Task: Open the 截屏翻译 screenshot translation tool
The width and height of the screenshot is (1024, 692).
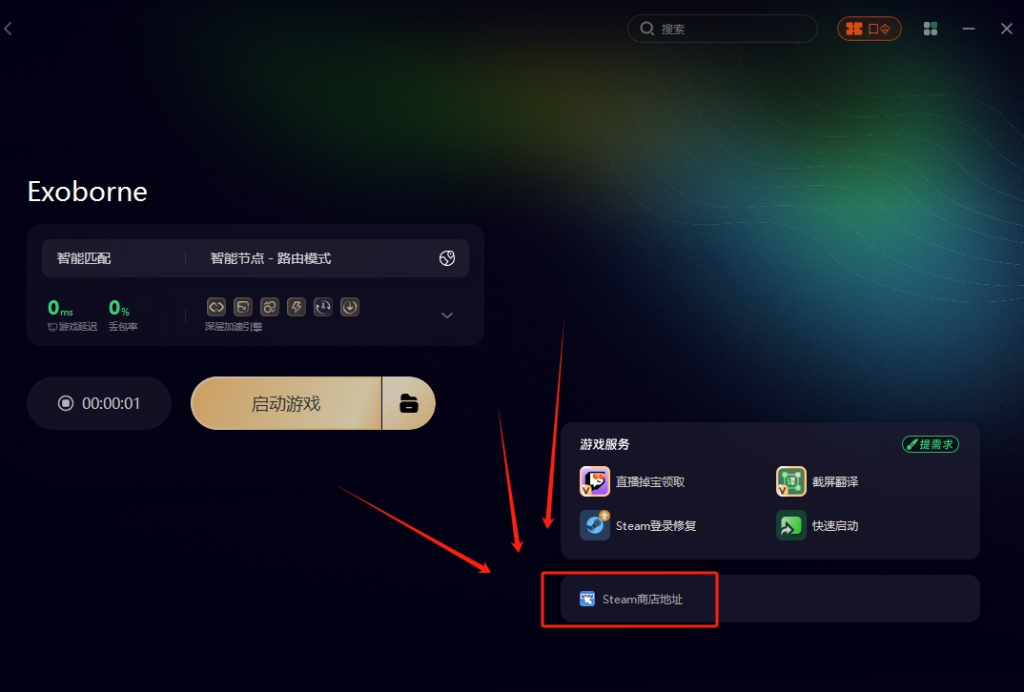Action: pos(817,482)
